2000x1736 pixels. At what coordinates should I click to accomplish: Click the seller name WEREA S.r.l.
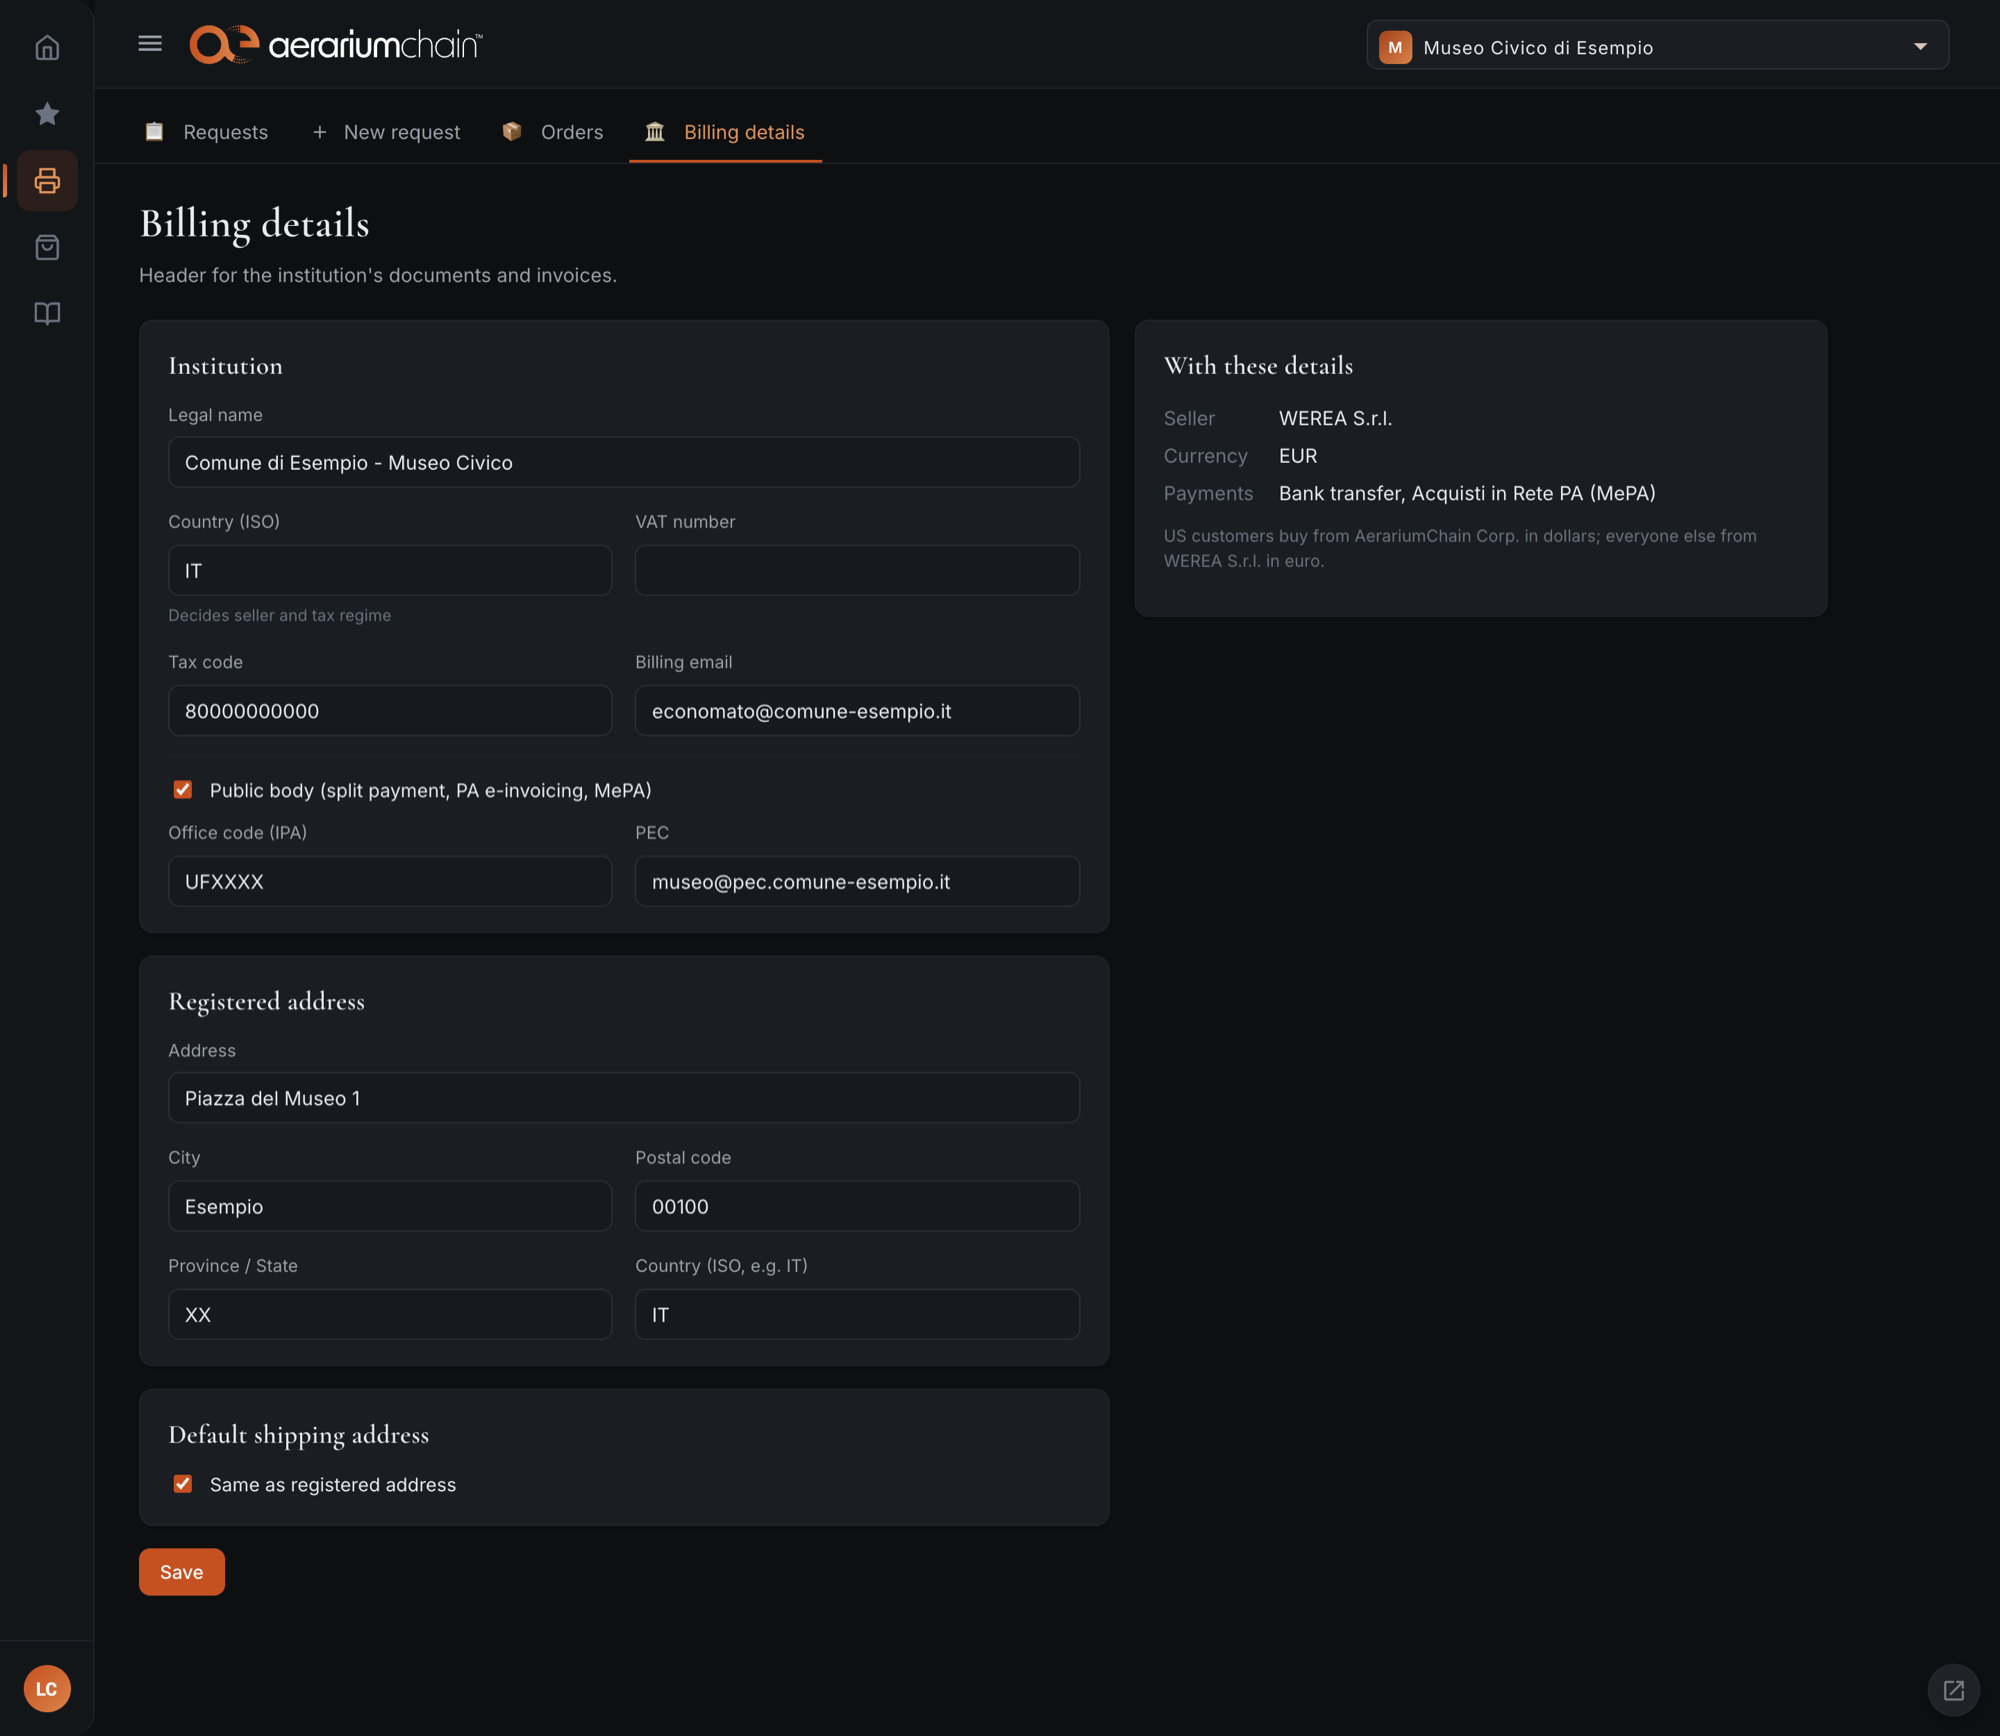[1335, 418]
